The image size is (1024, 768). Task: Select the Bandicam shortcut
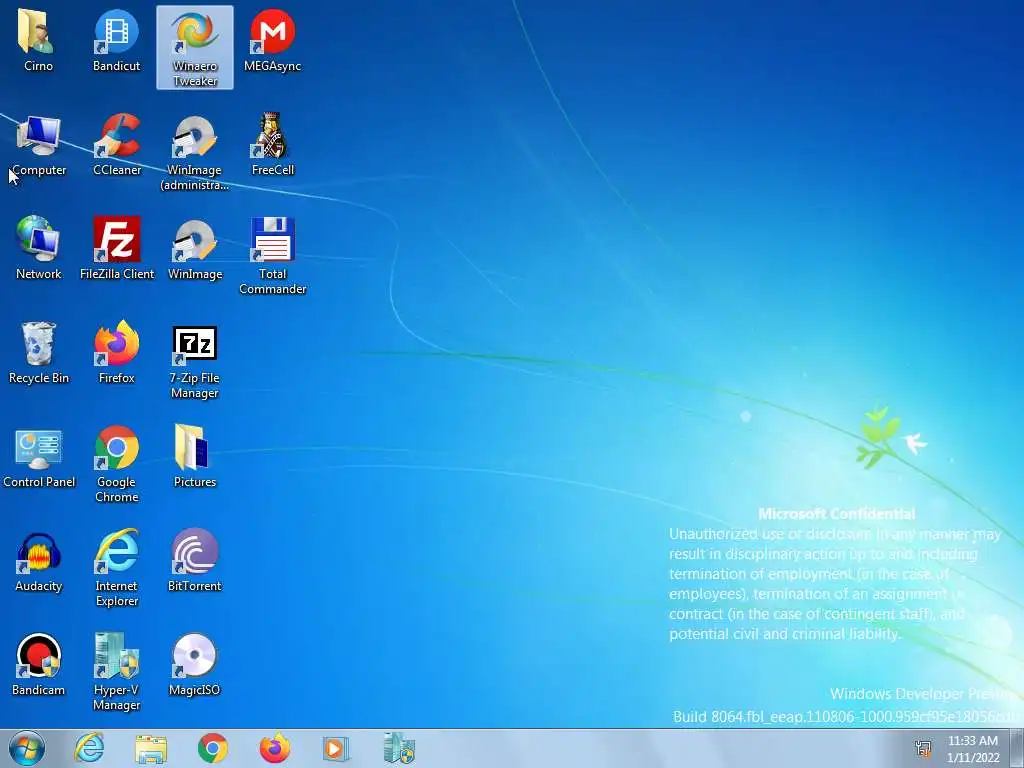coord(39,665)
